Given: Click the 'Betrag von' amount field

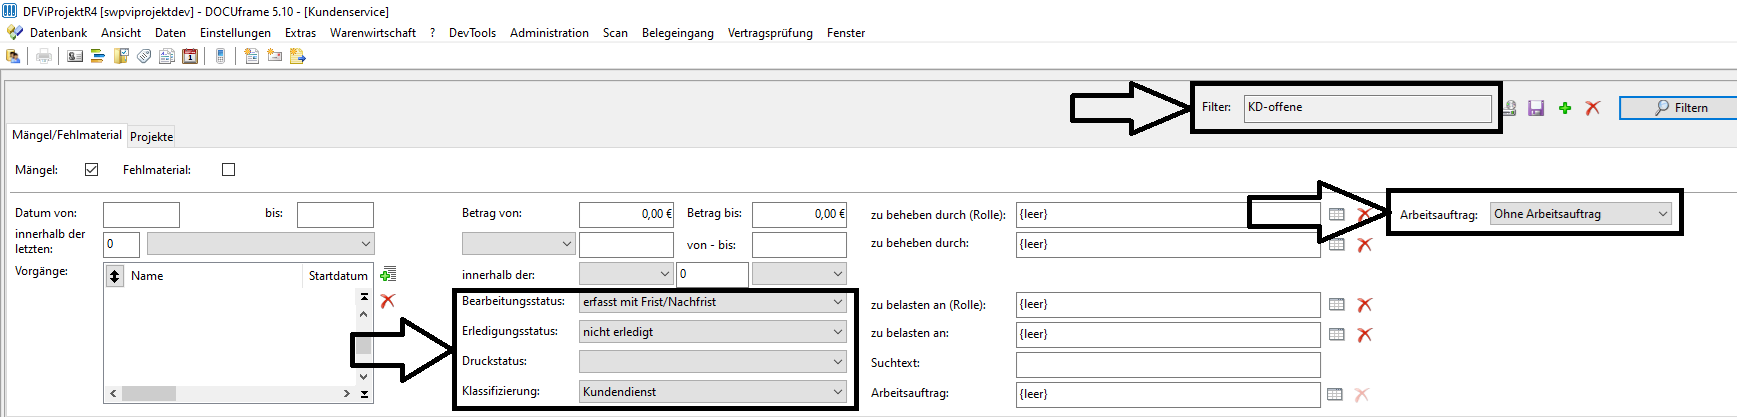Looking at the screenshot, I should click(626, 214).
